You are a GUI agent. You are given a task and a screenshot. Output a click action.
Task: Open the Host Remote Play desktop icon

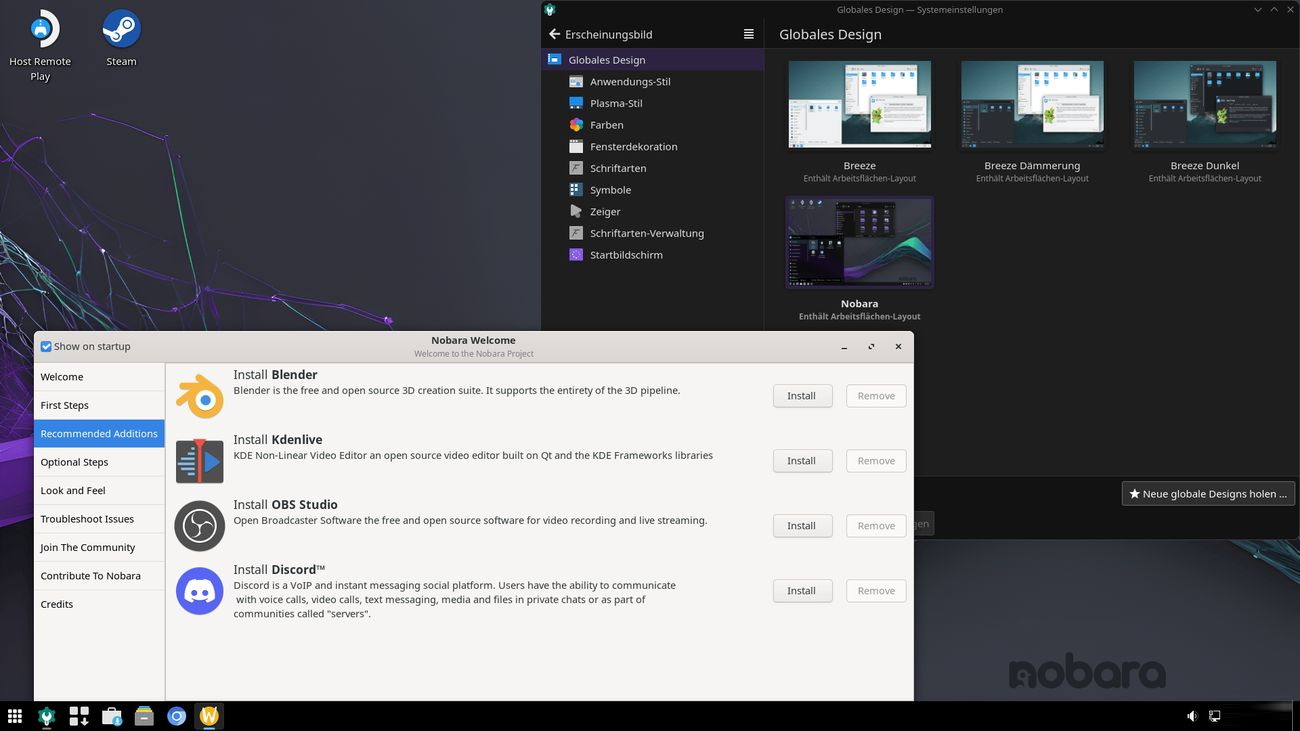pos(40,47)
